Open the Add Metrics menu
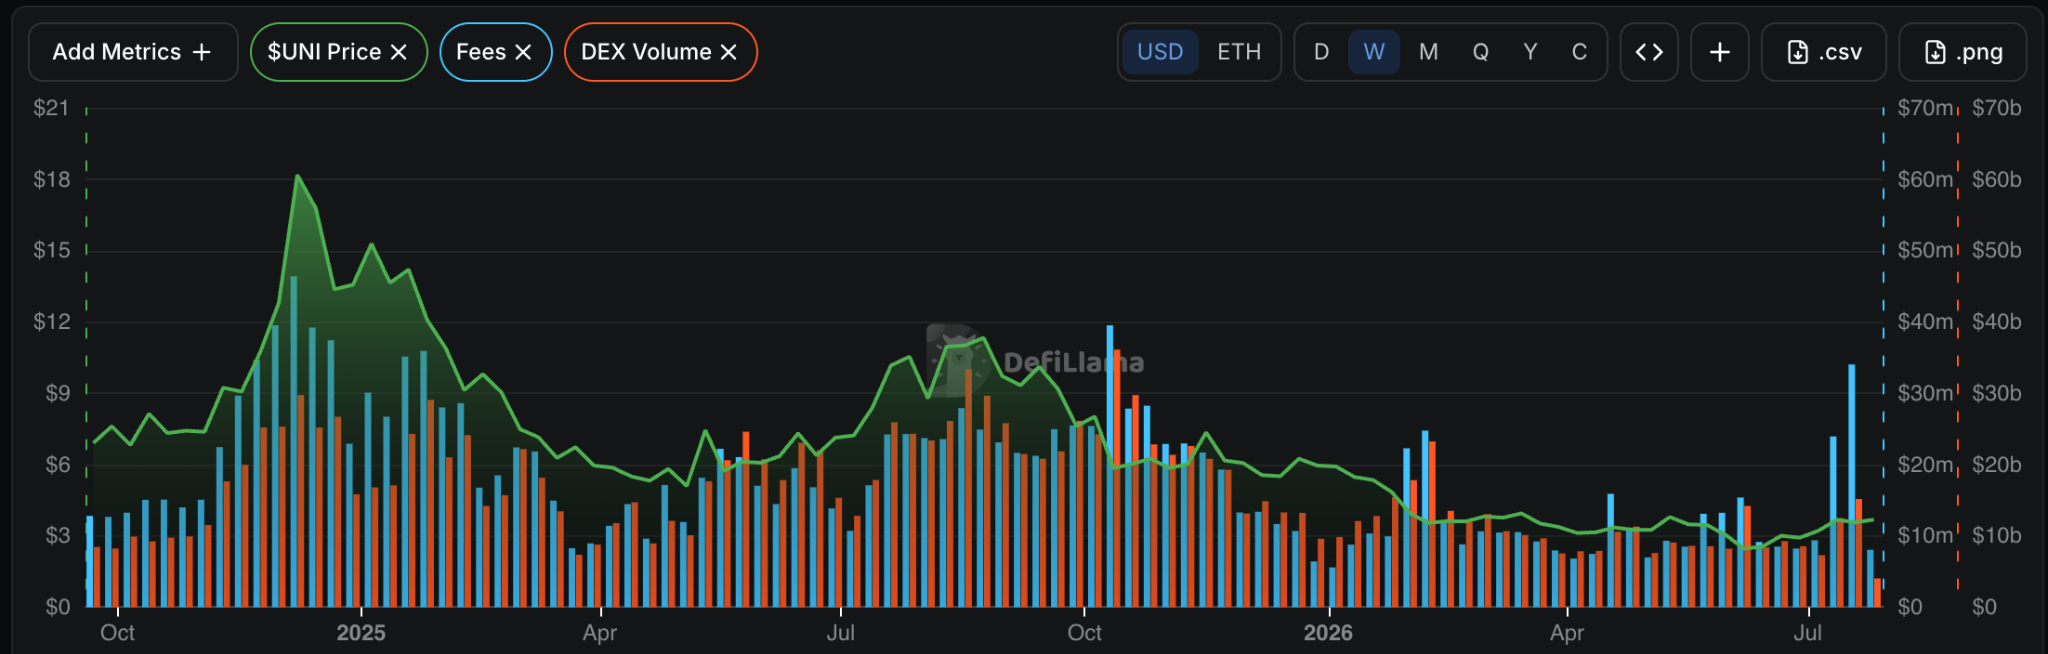The image size is (2048, 654). coord(133,52)
